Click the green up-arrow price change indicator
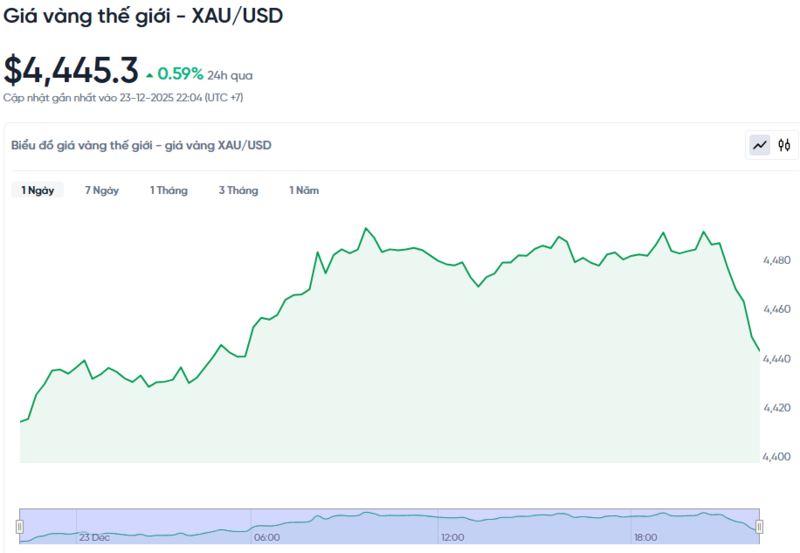800x553 pixels. pos(150,75)
